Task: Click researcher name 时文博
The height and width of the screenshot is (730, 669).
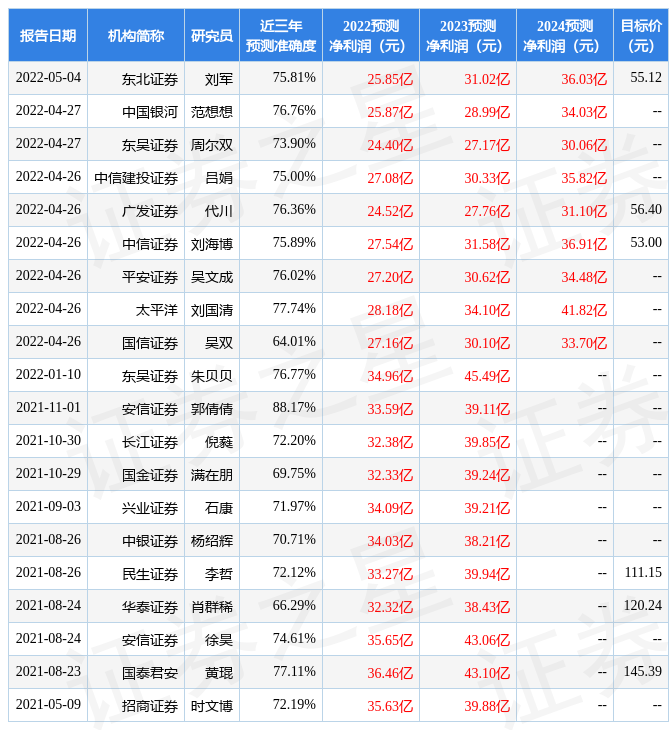Action: [212, 707]
